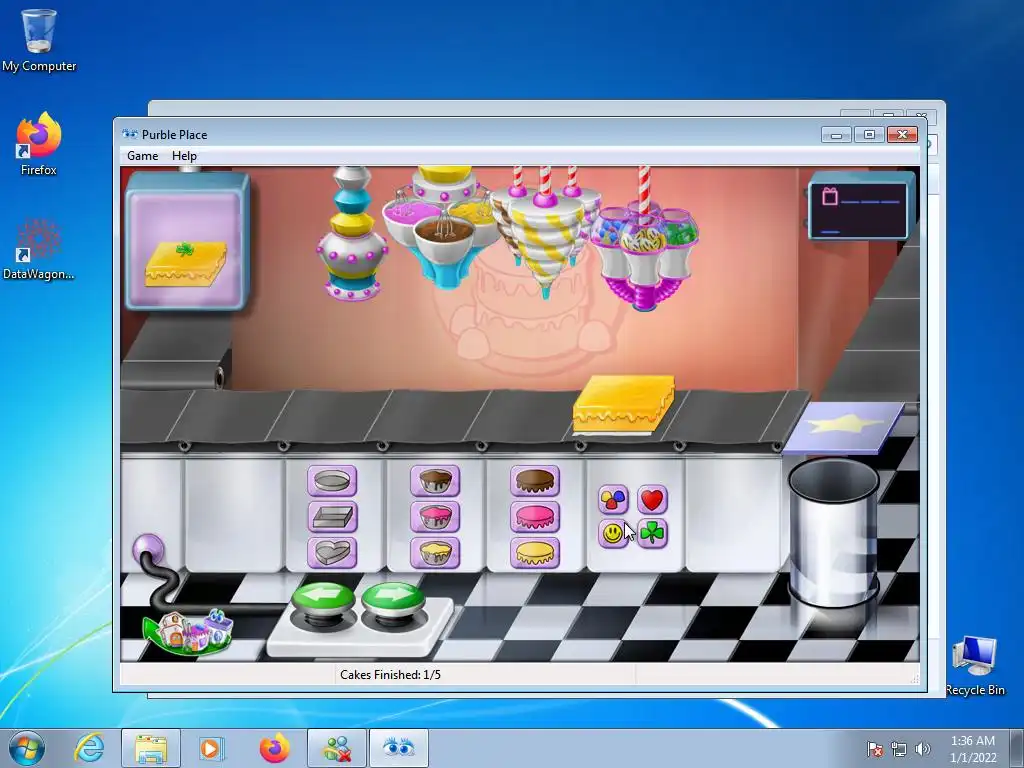Screen dimensions: 1024x768
Task: Open Windows Media Player from taskbar
Action: [212, 748]
